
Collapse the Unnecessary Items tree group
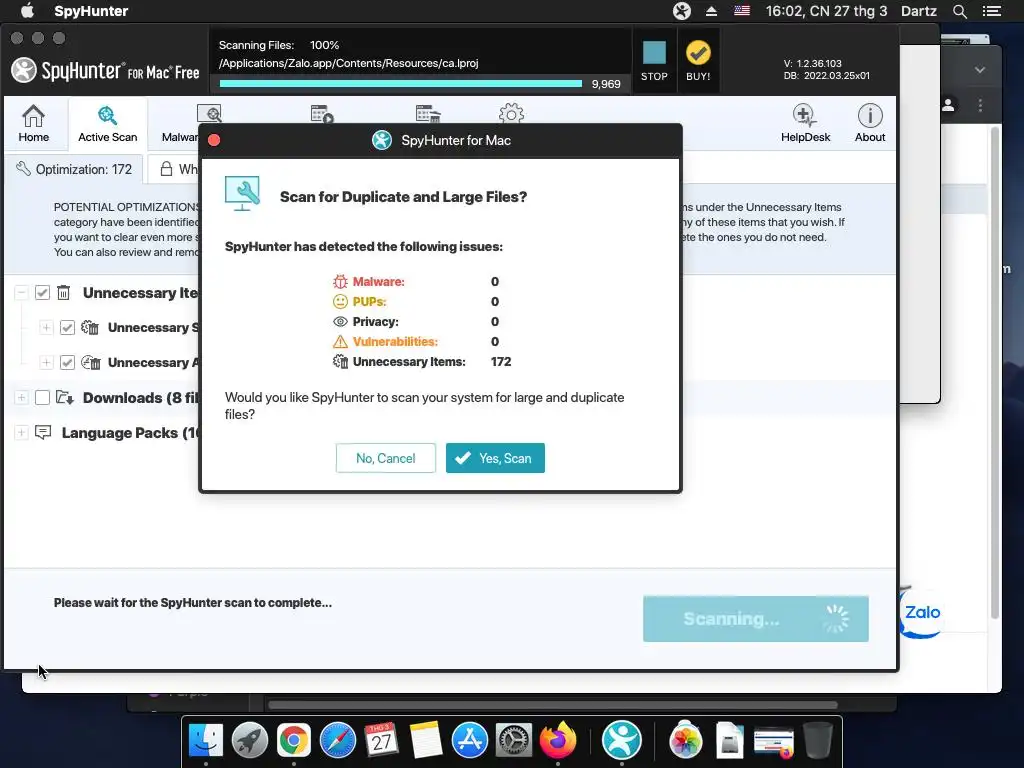tap(21, 293)
